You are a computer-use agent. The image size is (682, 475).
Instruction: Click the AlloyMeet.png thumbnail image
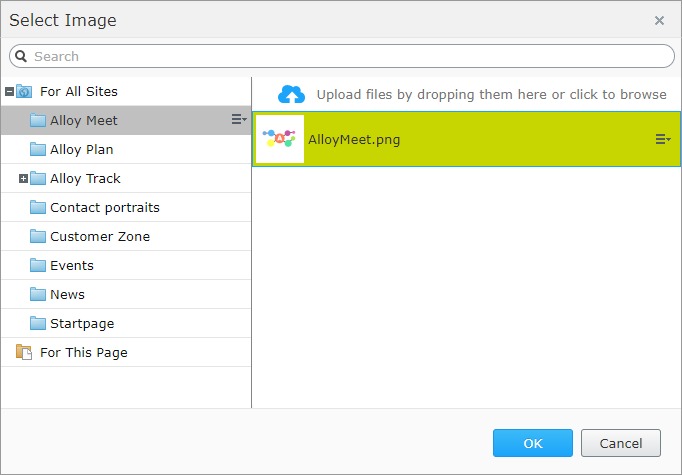pyautogui.click(x=282, y=139)
